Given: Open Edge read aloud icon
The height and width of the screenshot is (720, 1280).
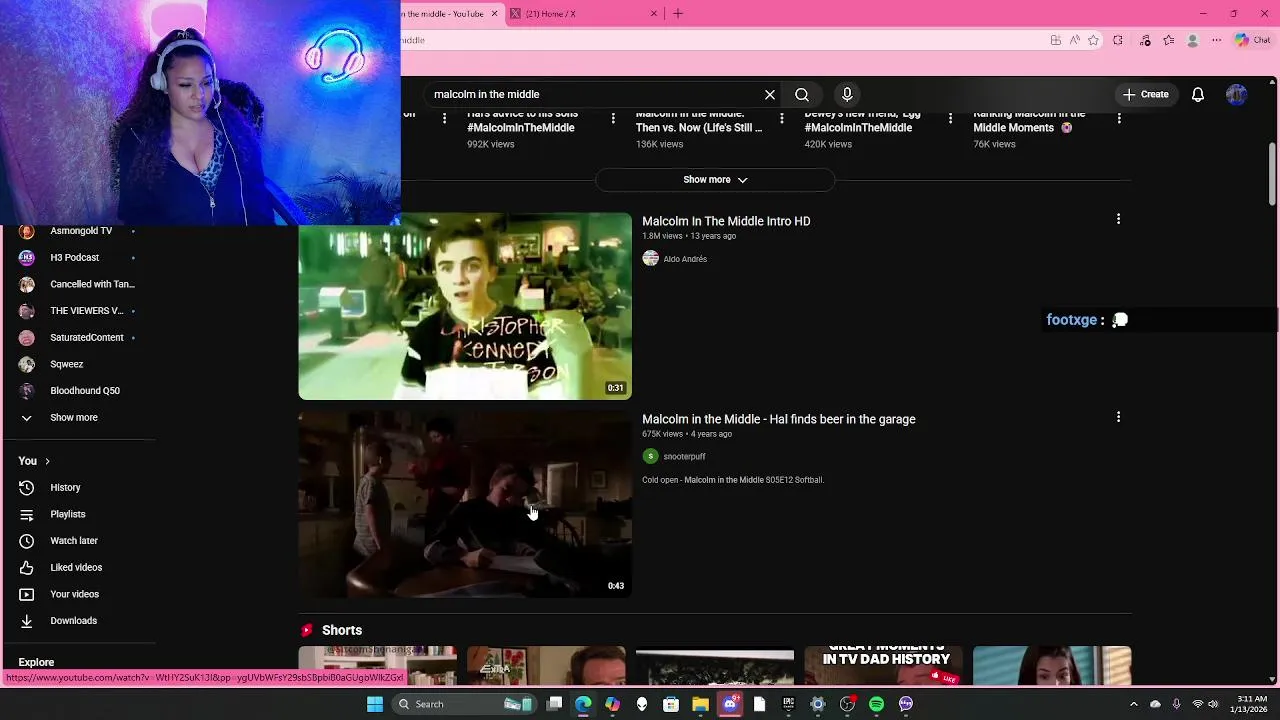Looking at the screenshot, I should coord(1075,40).
